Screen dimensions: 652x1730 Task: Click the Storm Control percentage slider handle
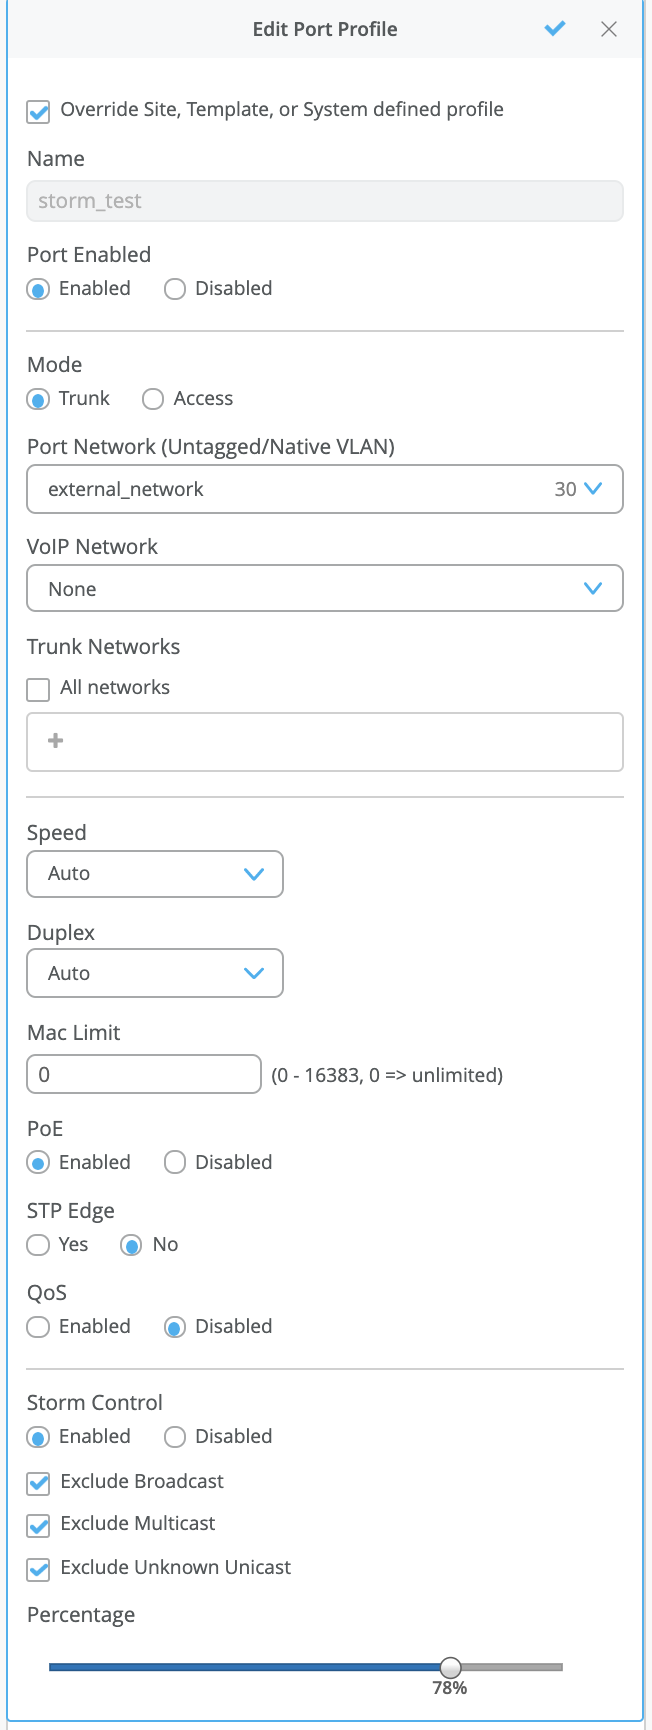pos(451,1667)
